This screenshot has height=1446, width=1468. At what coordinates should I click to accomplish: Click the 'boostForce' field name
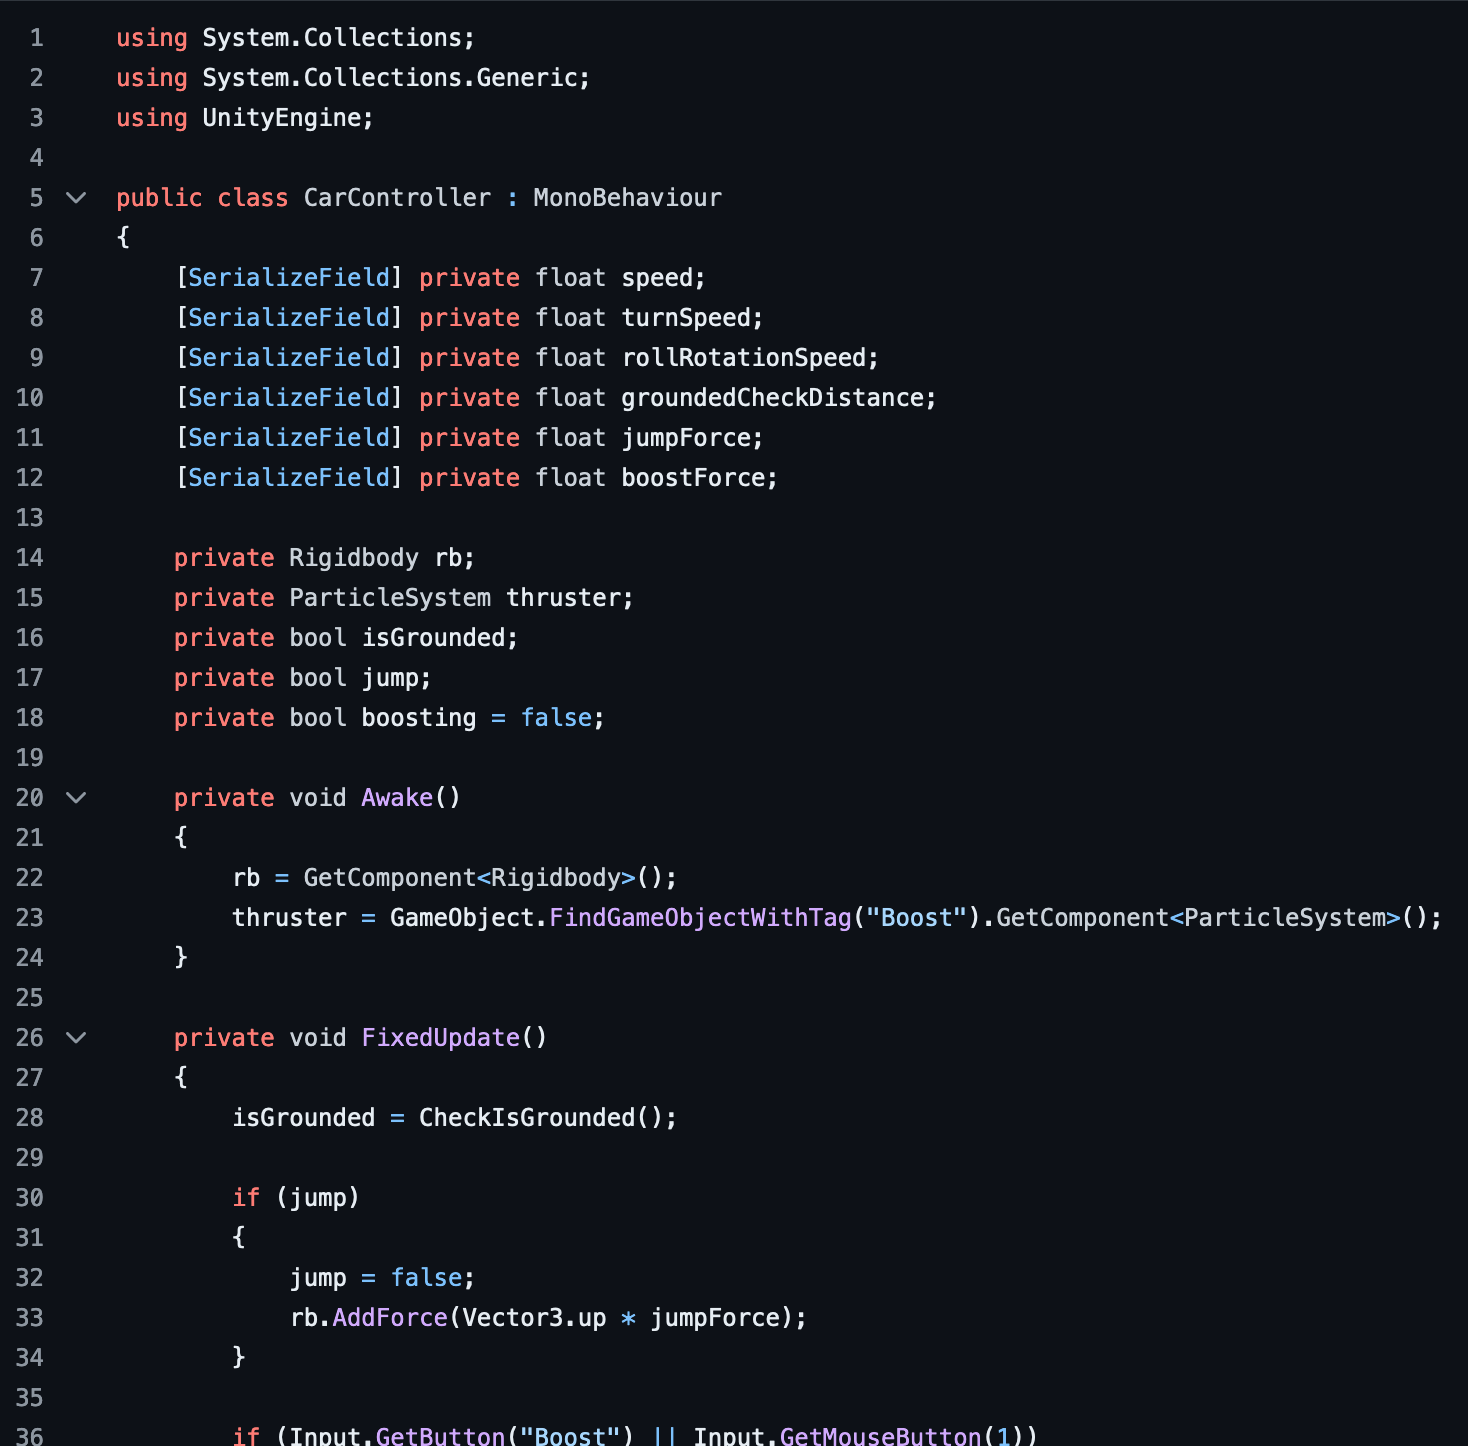(x=693, y=478)
